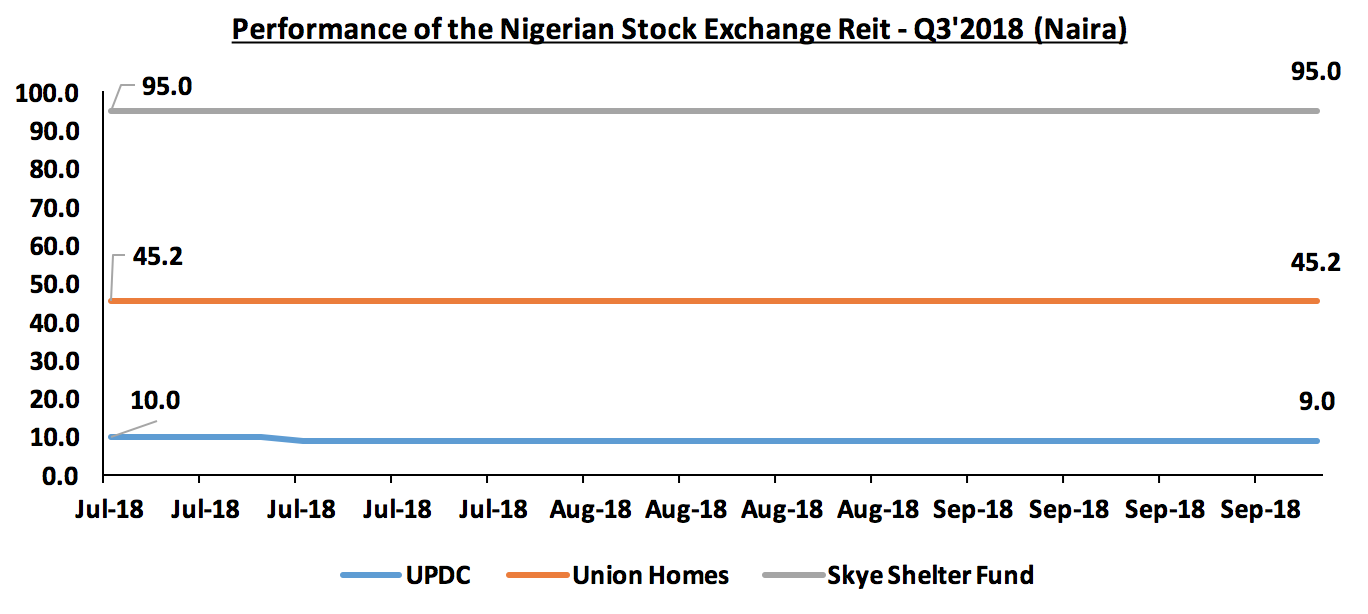Click the blue UPDC legend line swatch

click(x=371, y=575)
